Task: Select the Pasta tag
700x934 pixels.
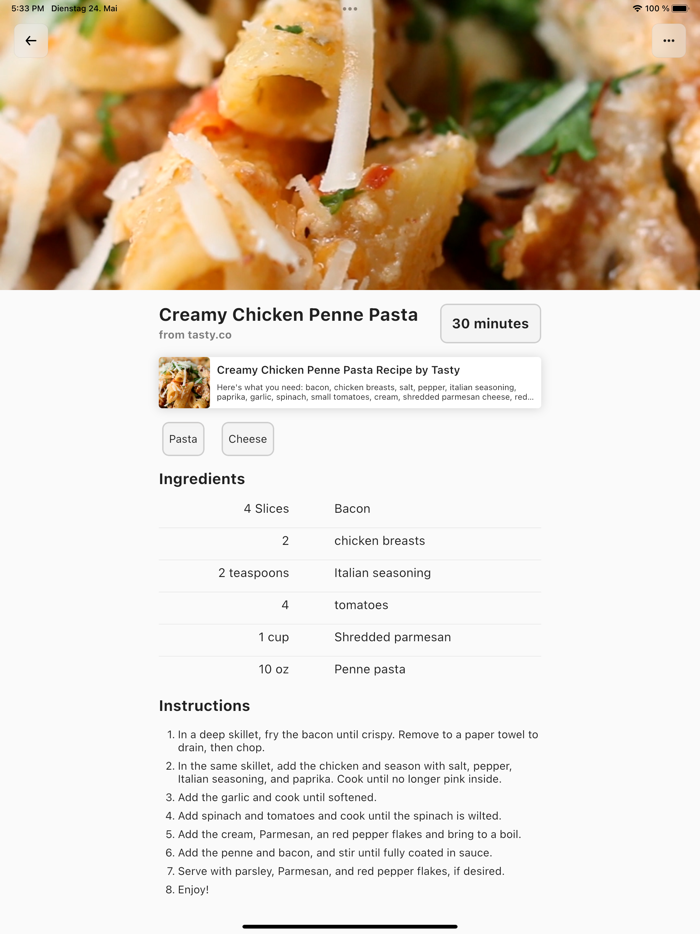Action: (183, 439)
